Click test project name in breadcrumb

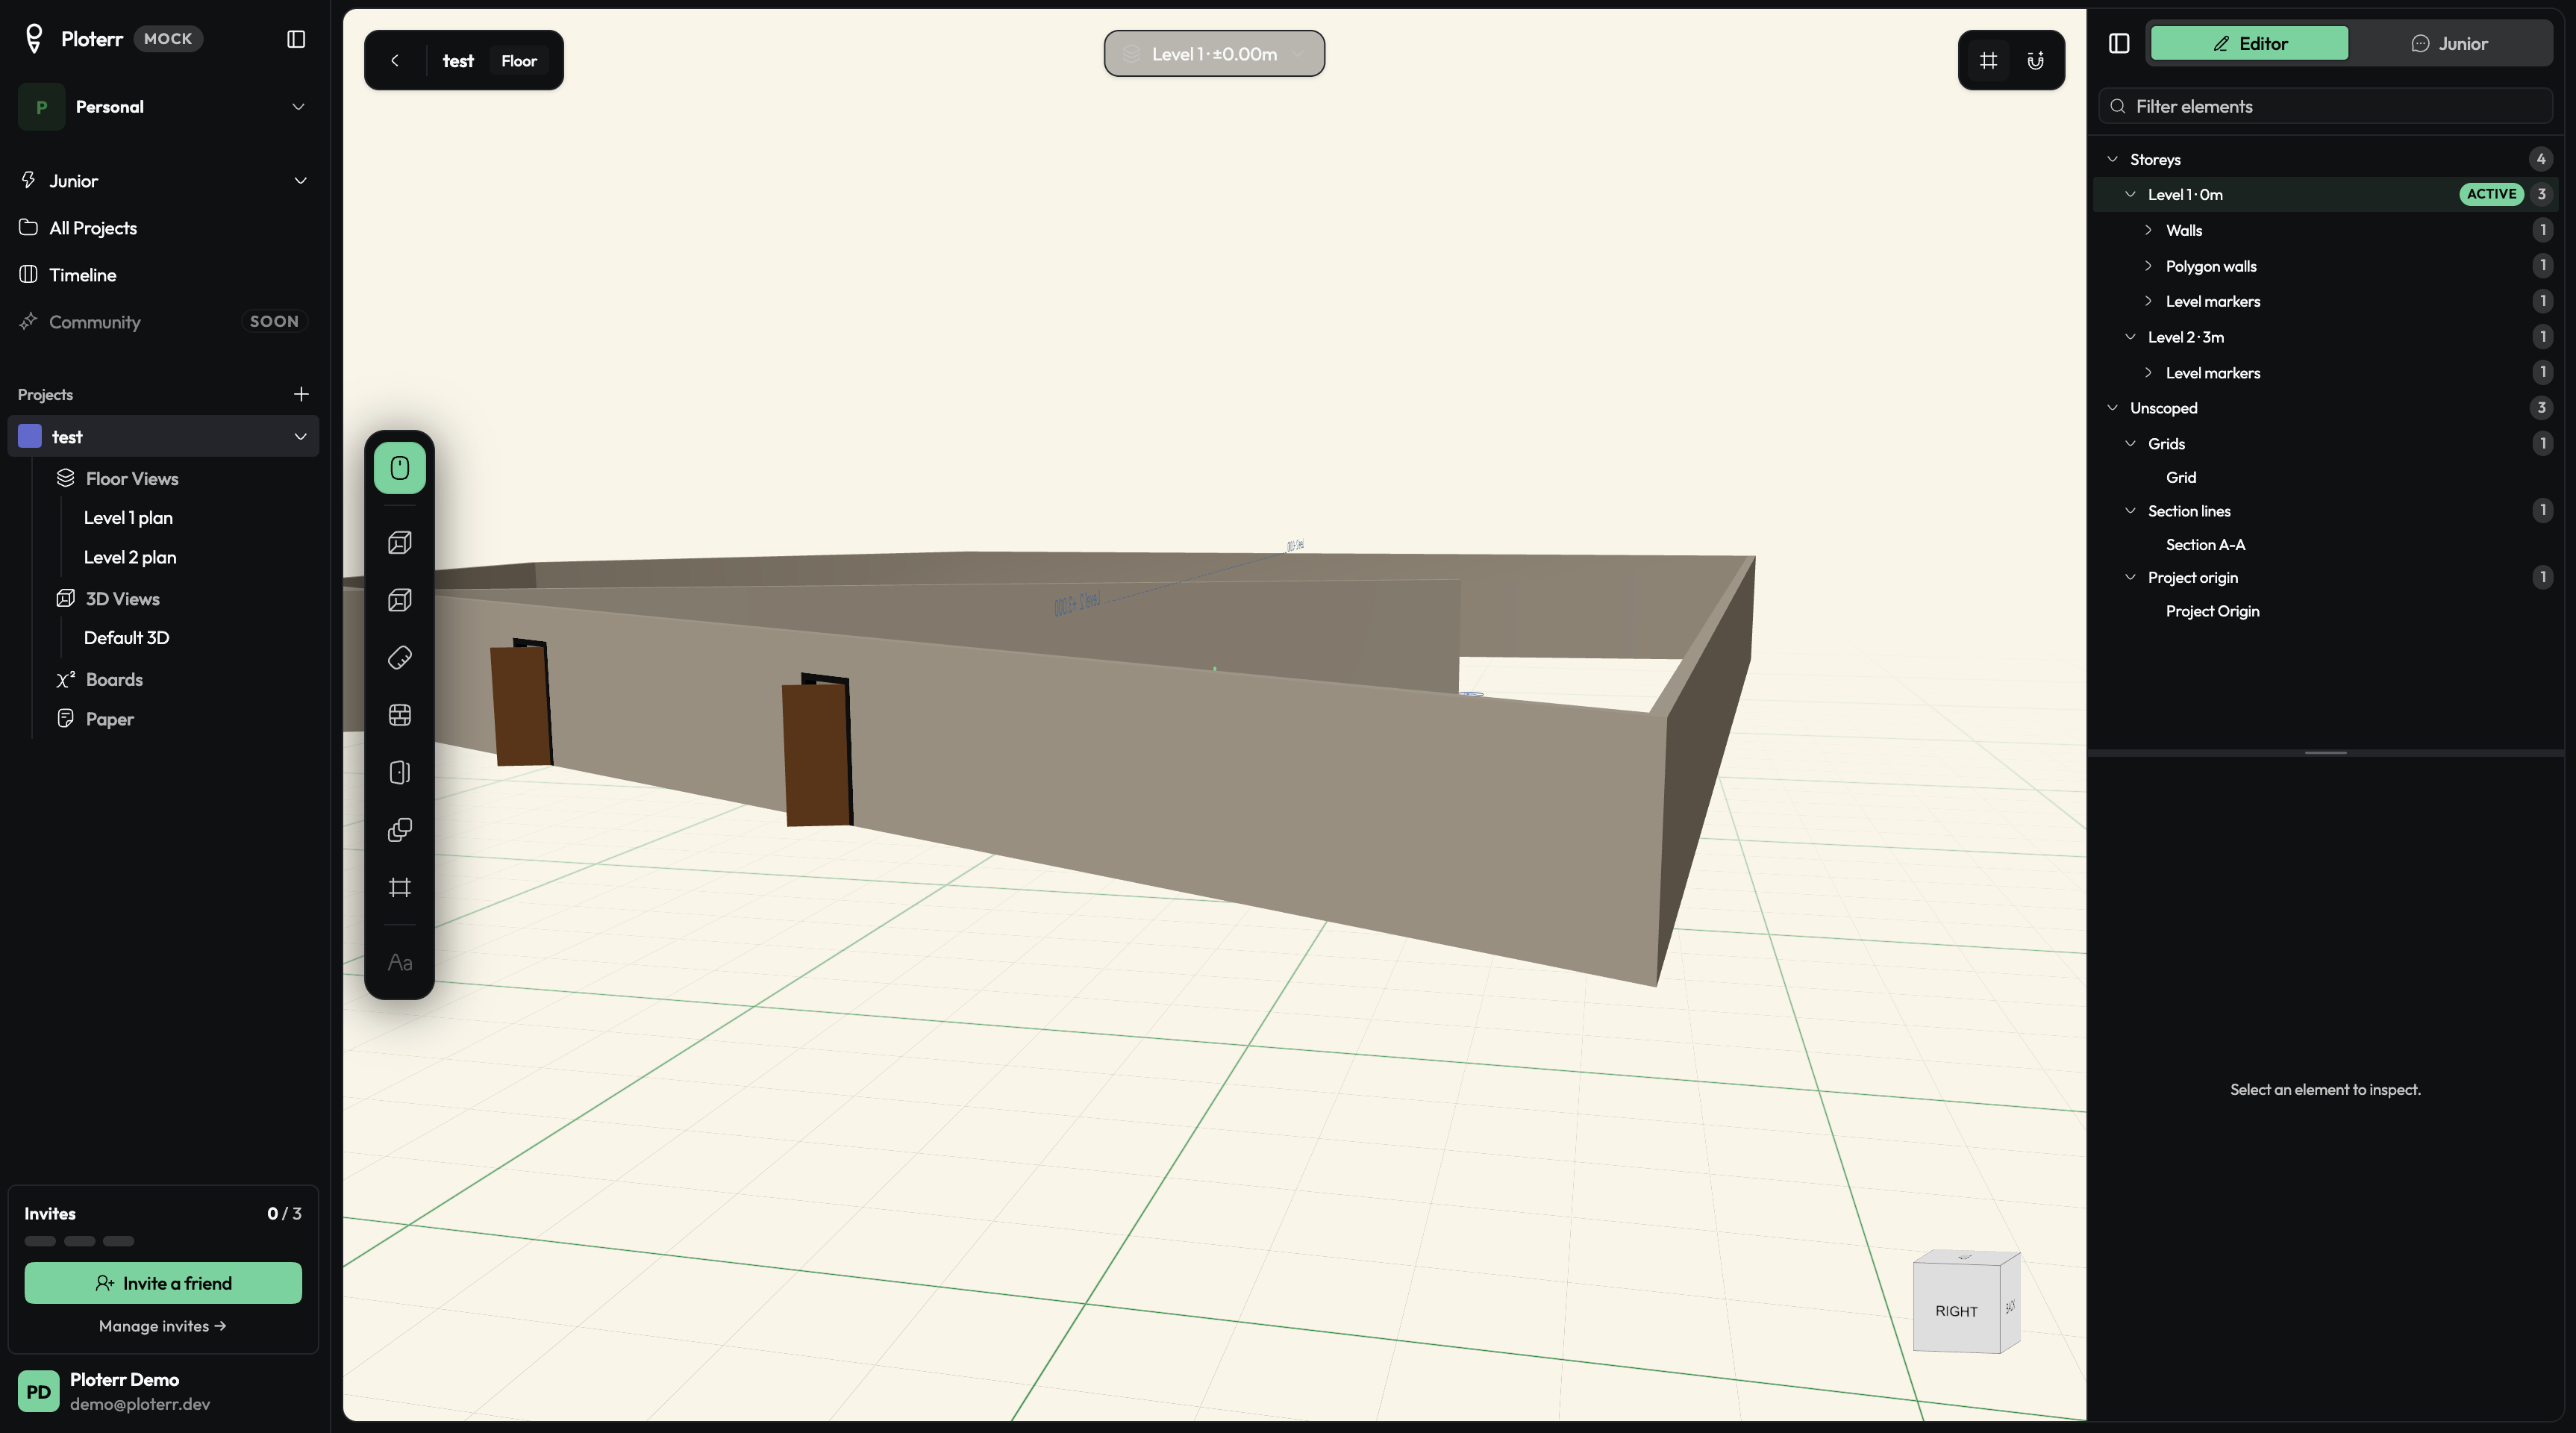tap(458, 60)
